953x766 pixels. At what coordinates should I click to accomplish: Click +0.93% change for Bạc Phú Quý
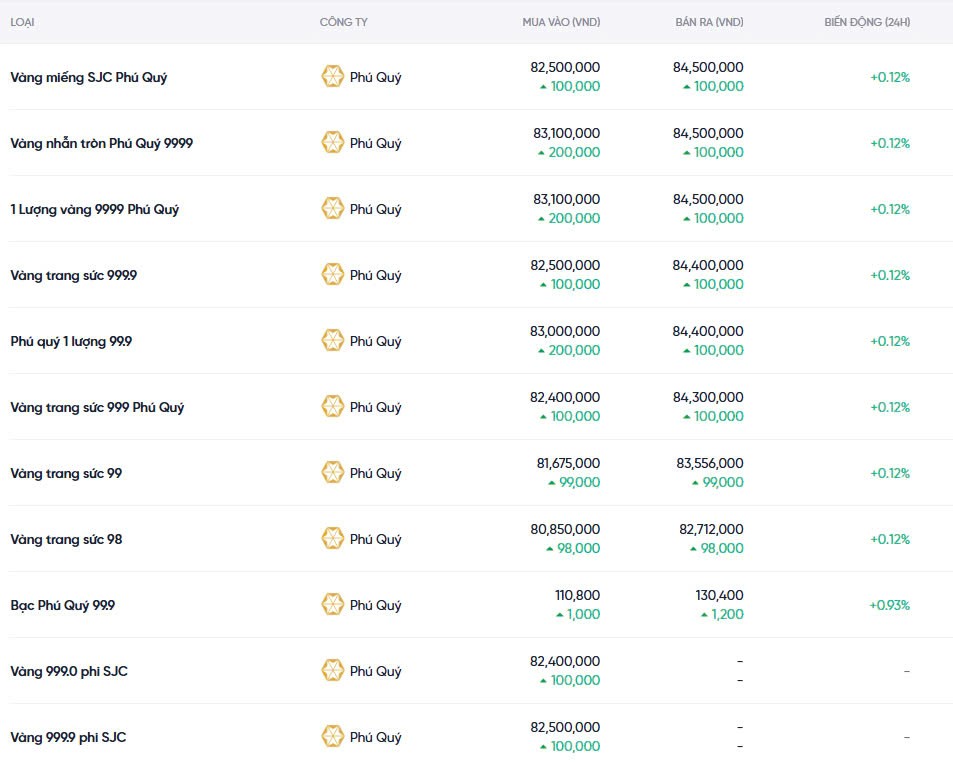click(x=889, y=605)
